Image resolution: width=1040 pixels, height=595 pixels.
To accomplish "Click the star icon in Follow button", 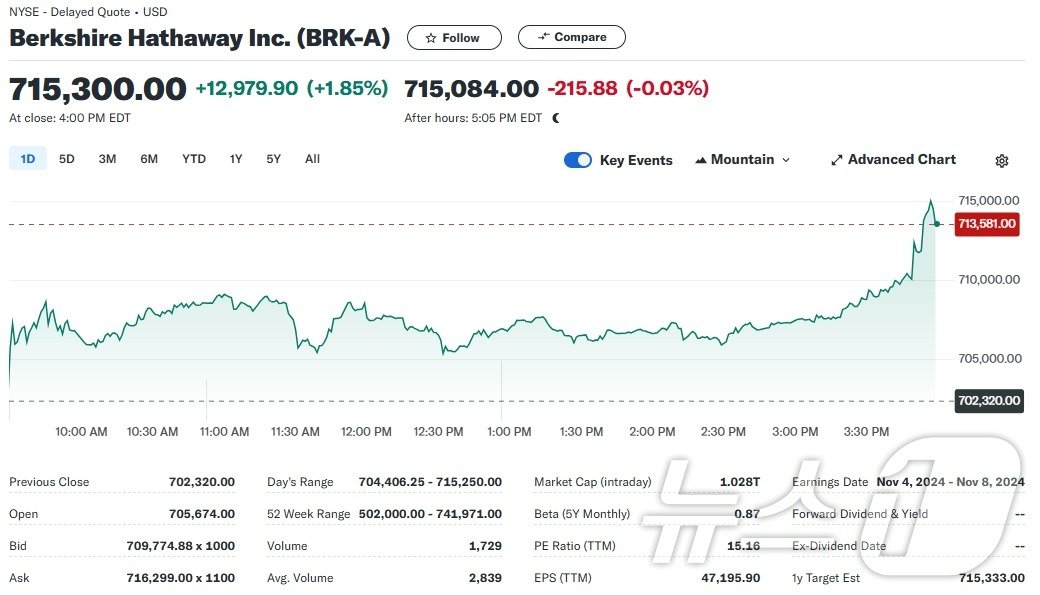I will point(431,38).
